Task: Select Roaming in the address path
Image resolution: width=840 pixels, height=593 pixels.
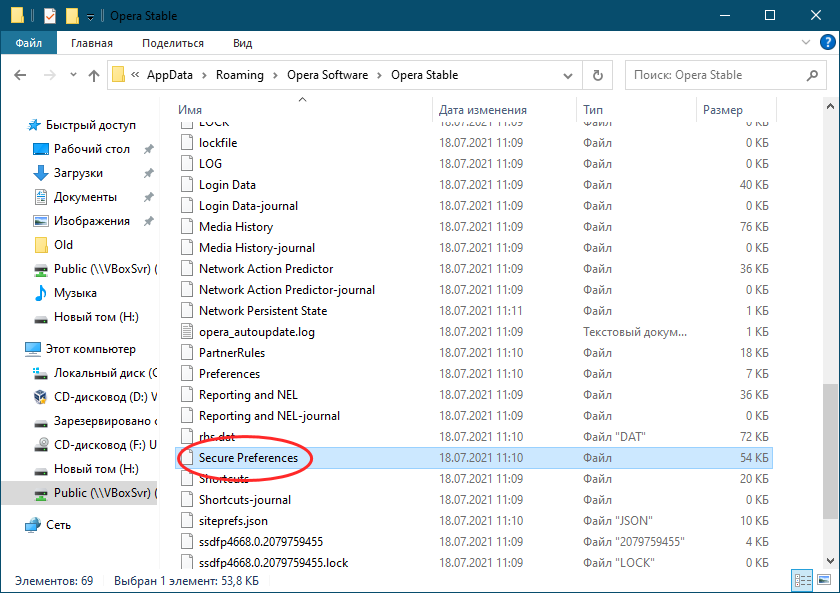Action: click(239, 75)
